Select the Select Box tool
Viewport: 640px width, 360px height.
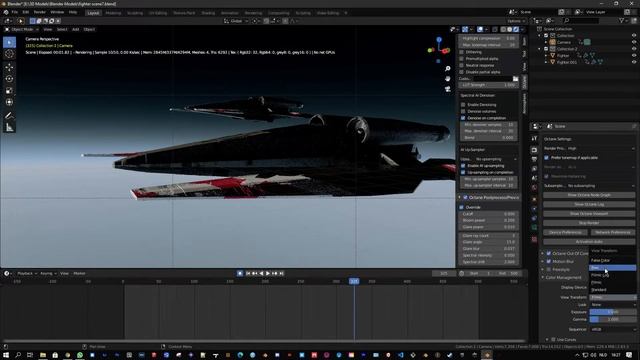pyautogui.click(x=9, y=42)
